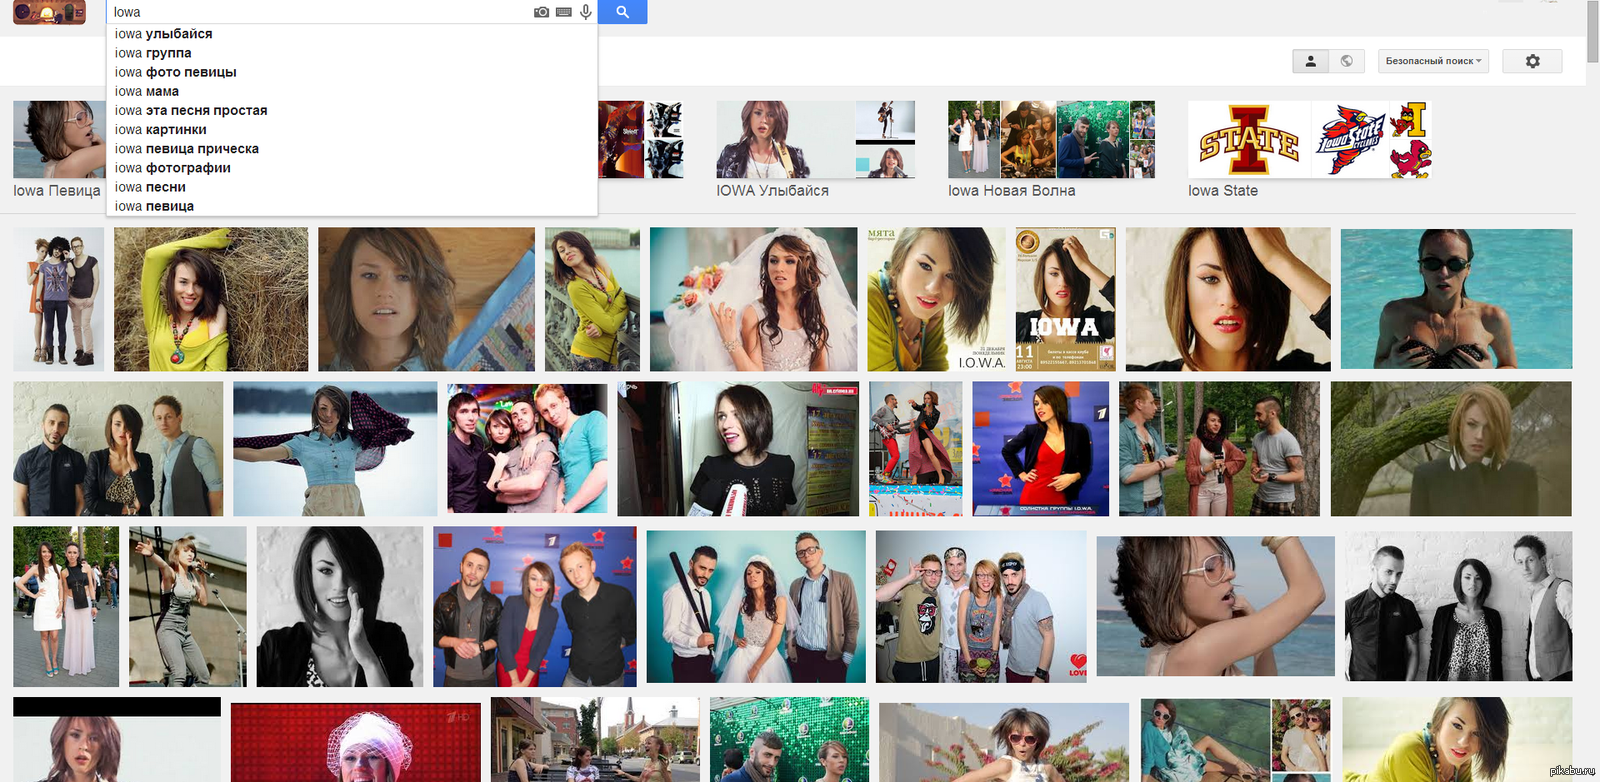Open photo of performer in white netted hat
1600x782 pixels.
pos(356,742)
